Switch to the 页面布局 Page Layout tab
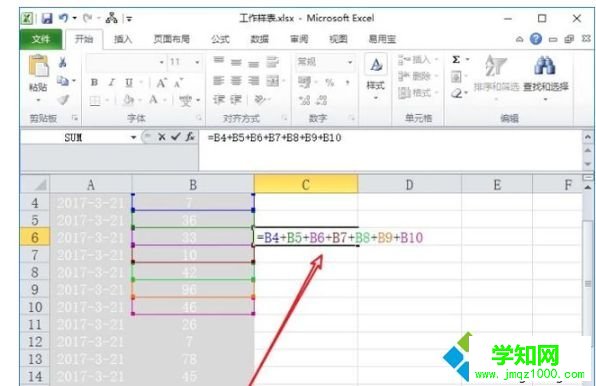 tap(171, 39)
